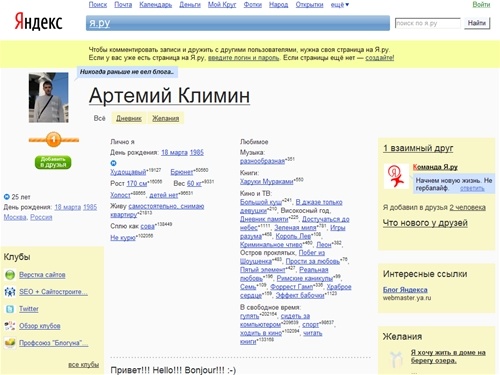500x375 pixels.
Task: Open Фотки in the top menu
Action: coord(253,5)
